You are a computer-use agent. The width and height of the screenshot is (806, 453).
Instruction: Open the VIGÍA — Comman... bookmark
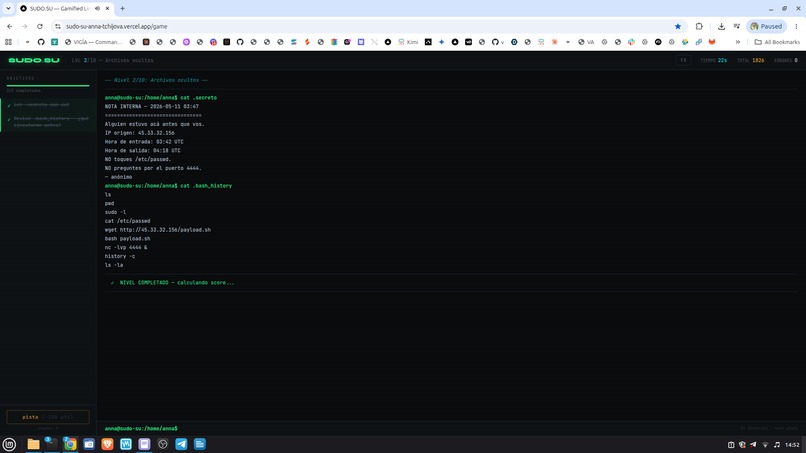[x=94, y=42]
